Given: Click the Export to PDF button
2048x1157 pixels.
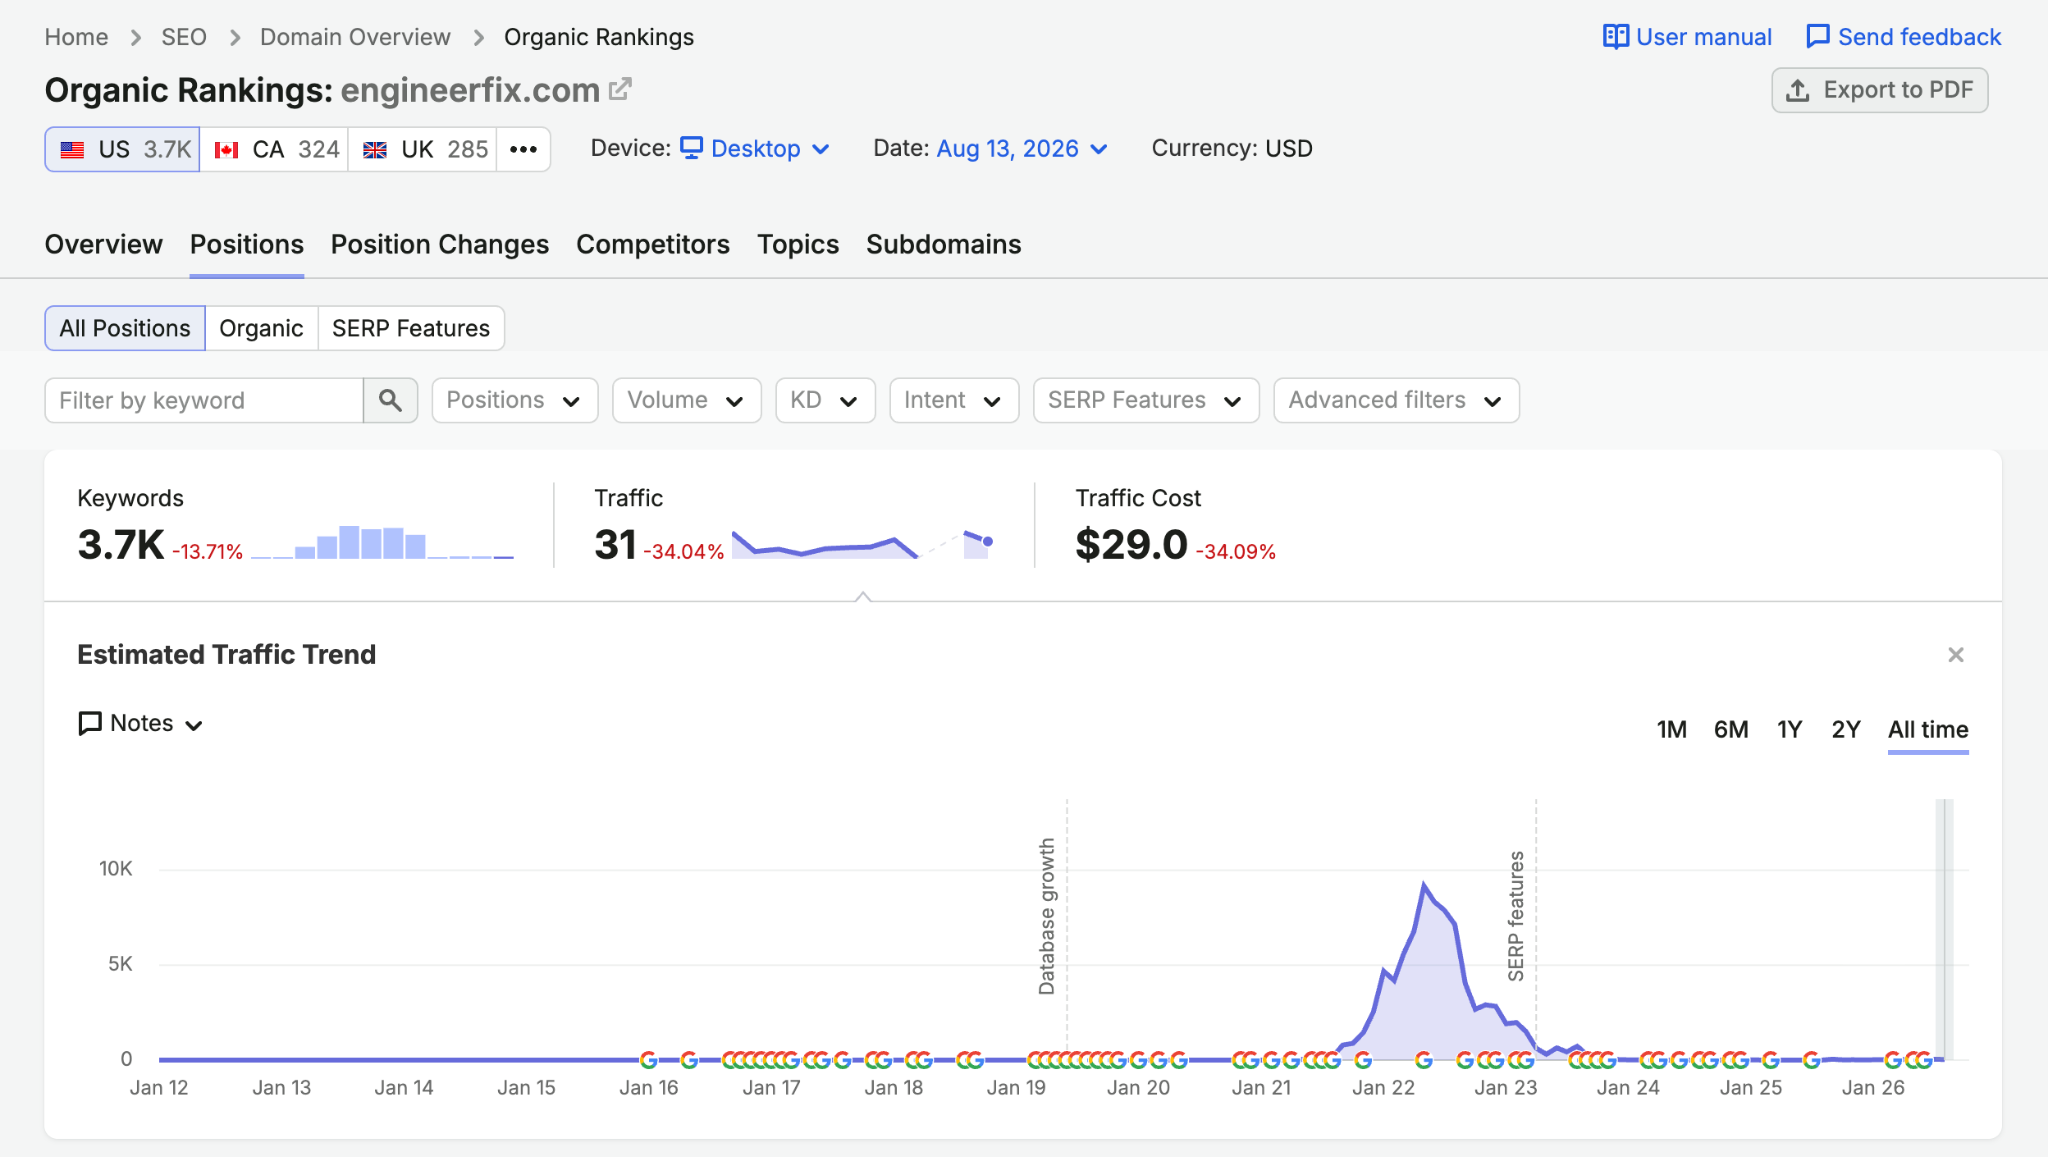Looking at the screenshot, I should 1880,90.
